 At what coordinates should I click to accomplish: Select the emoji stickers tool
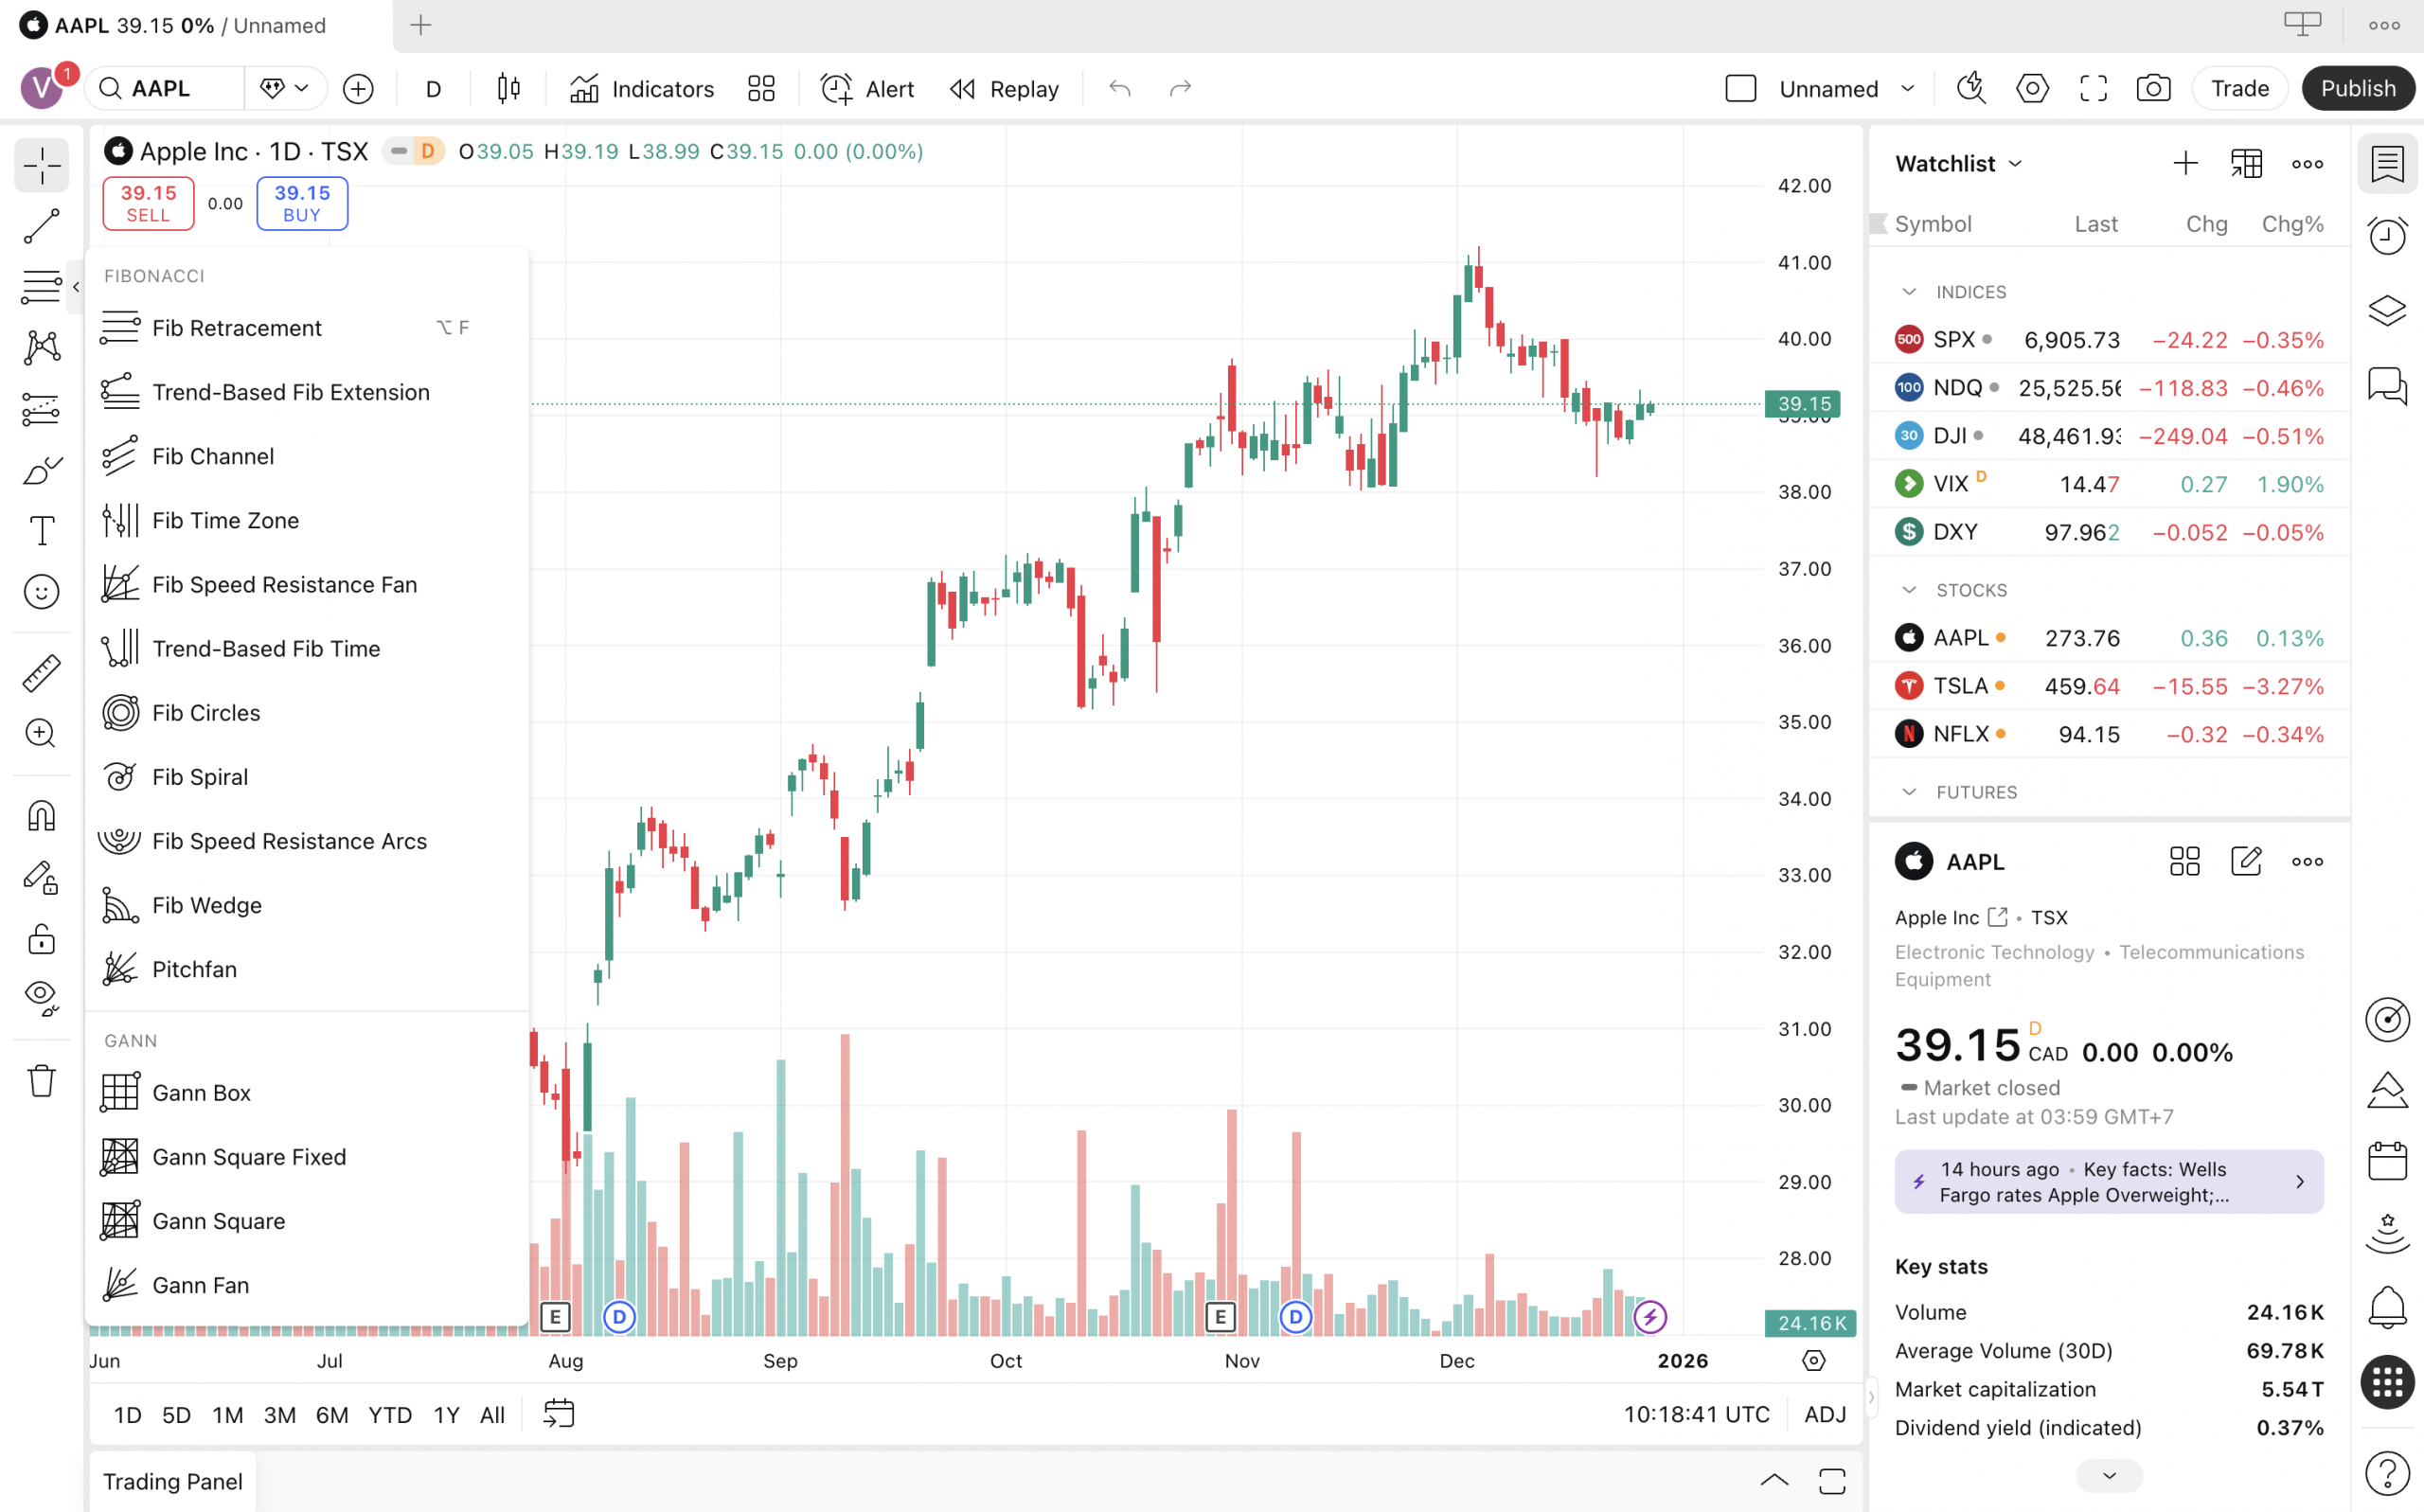pyautogui.click(x=41, y=591)
